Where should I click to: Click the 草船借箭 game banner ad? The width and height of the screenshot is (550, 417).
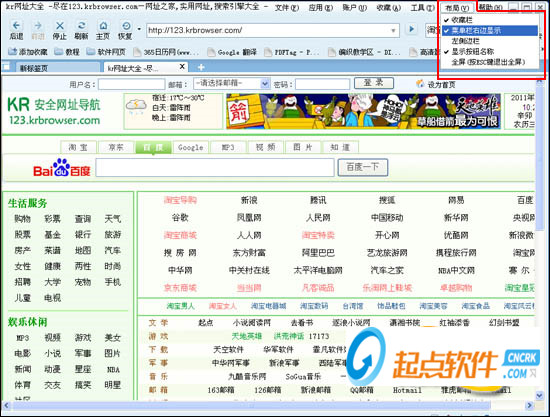[363, 111]
